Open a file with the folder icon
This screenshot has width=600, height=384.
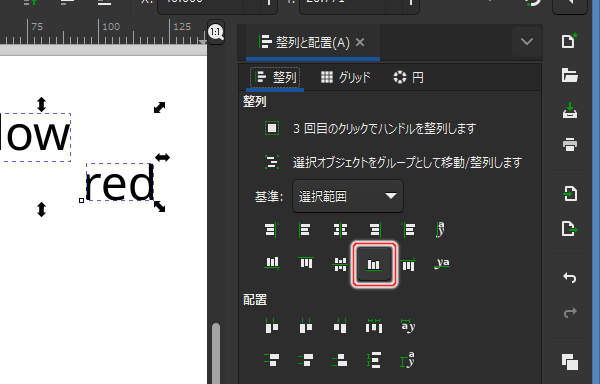coord(569,75)
